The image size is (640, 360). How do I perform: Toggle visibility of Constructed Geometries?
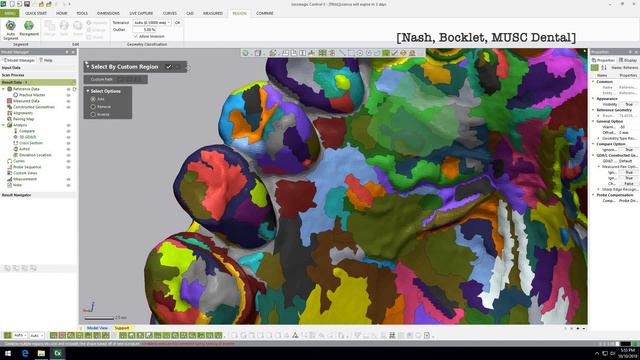point(69,107)
